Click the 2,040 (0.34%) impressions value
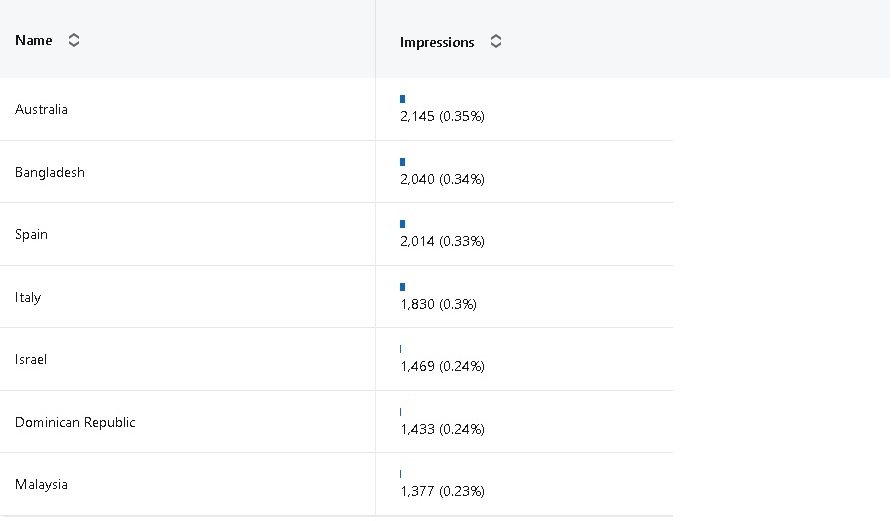Screen dimensions: 891x521 [x=442, y=179]
